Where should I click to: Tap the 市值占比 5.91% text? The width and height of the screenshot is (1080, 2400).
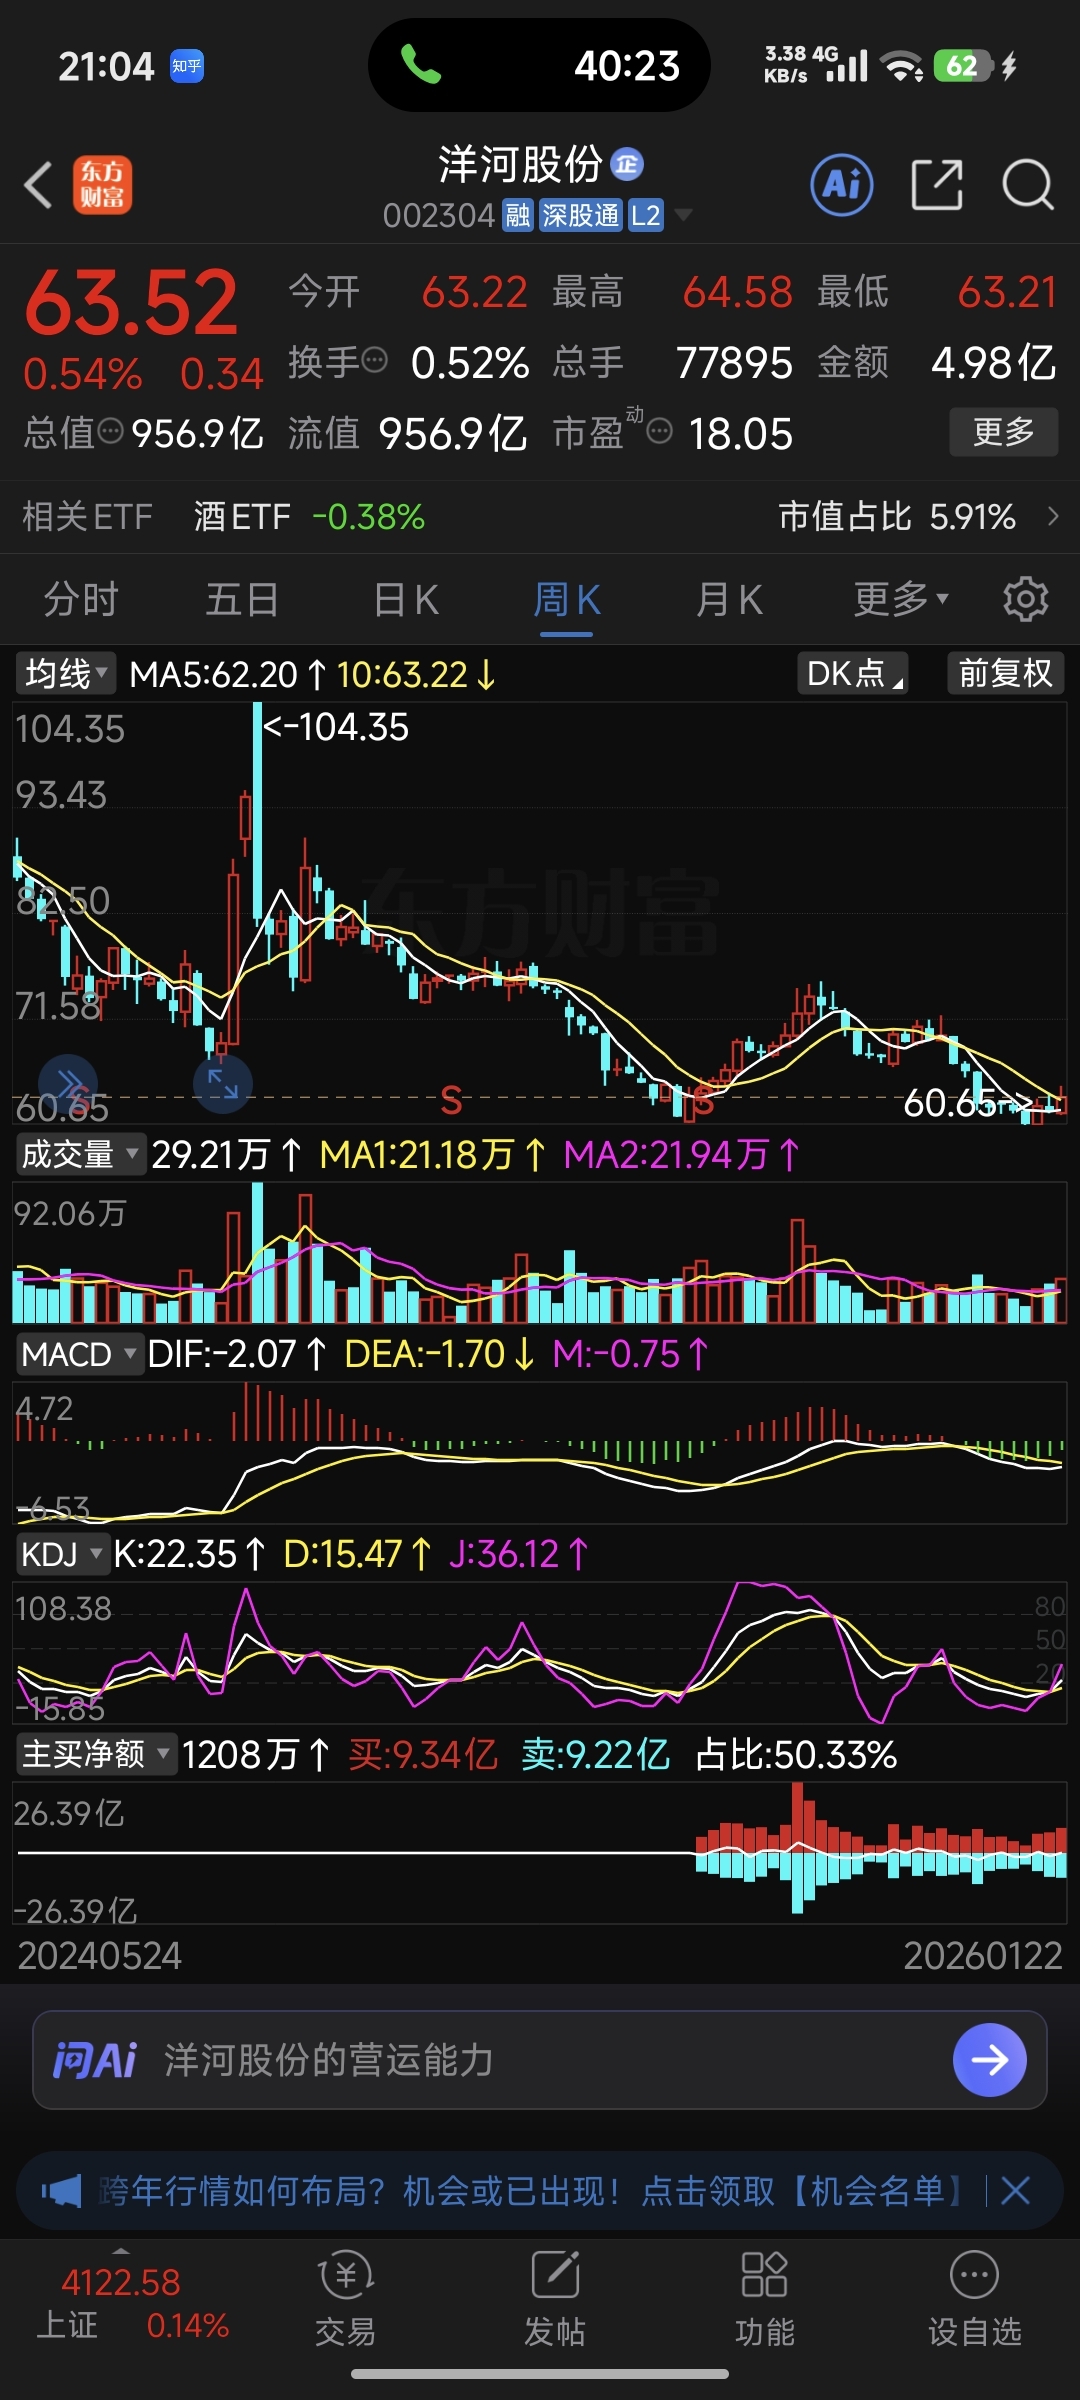tap(897, 516)
